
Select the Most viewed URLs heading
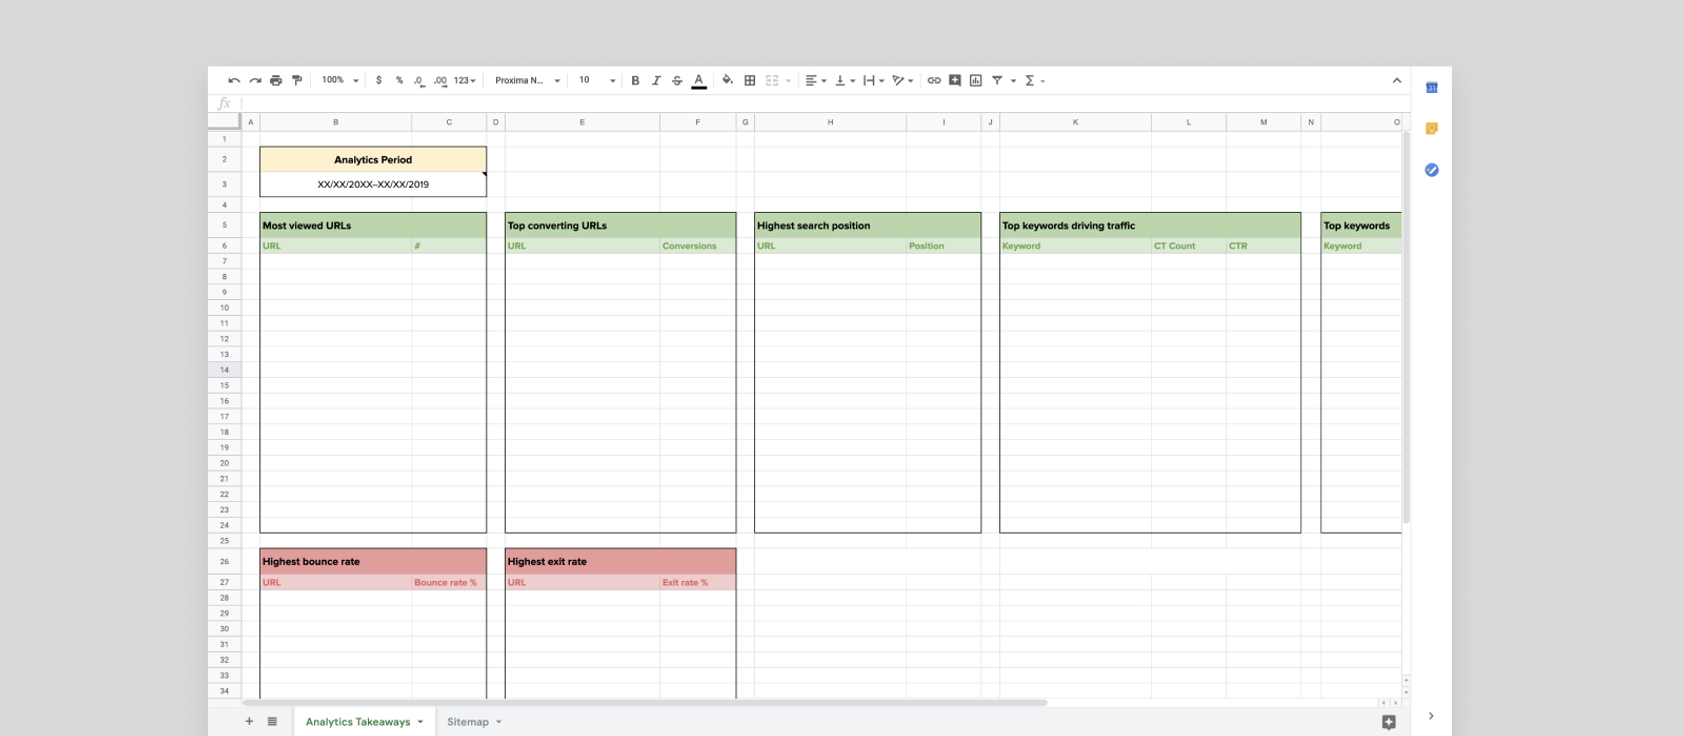[306, 226]
